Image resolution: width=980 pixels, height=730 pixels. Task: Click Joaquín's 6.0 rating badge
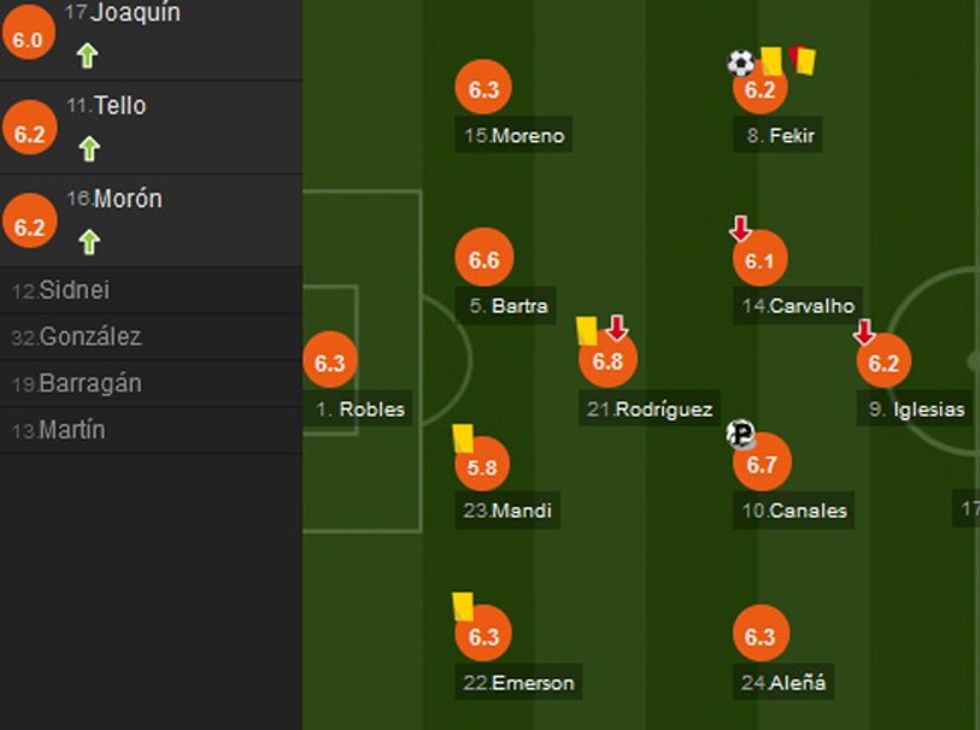tap(29, 38)
